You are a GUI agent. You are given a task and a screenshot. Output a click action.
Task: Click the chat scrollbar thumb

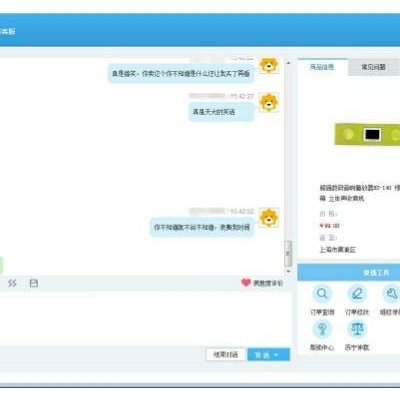(x=288, y=254)
